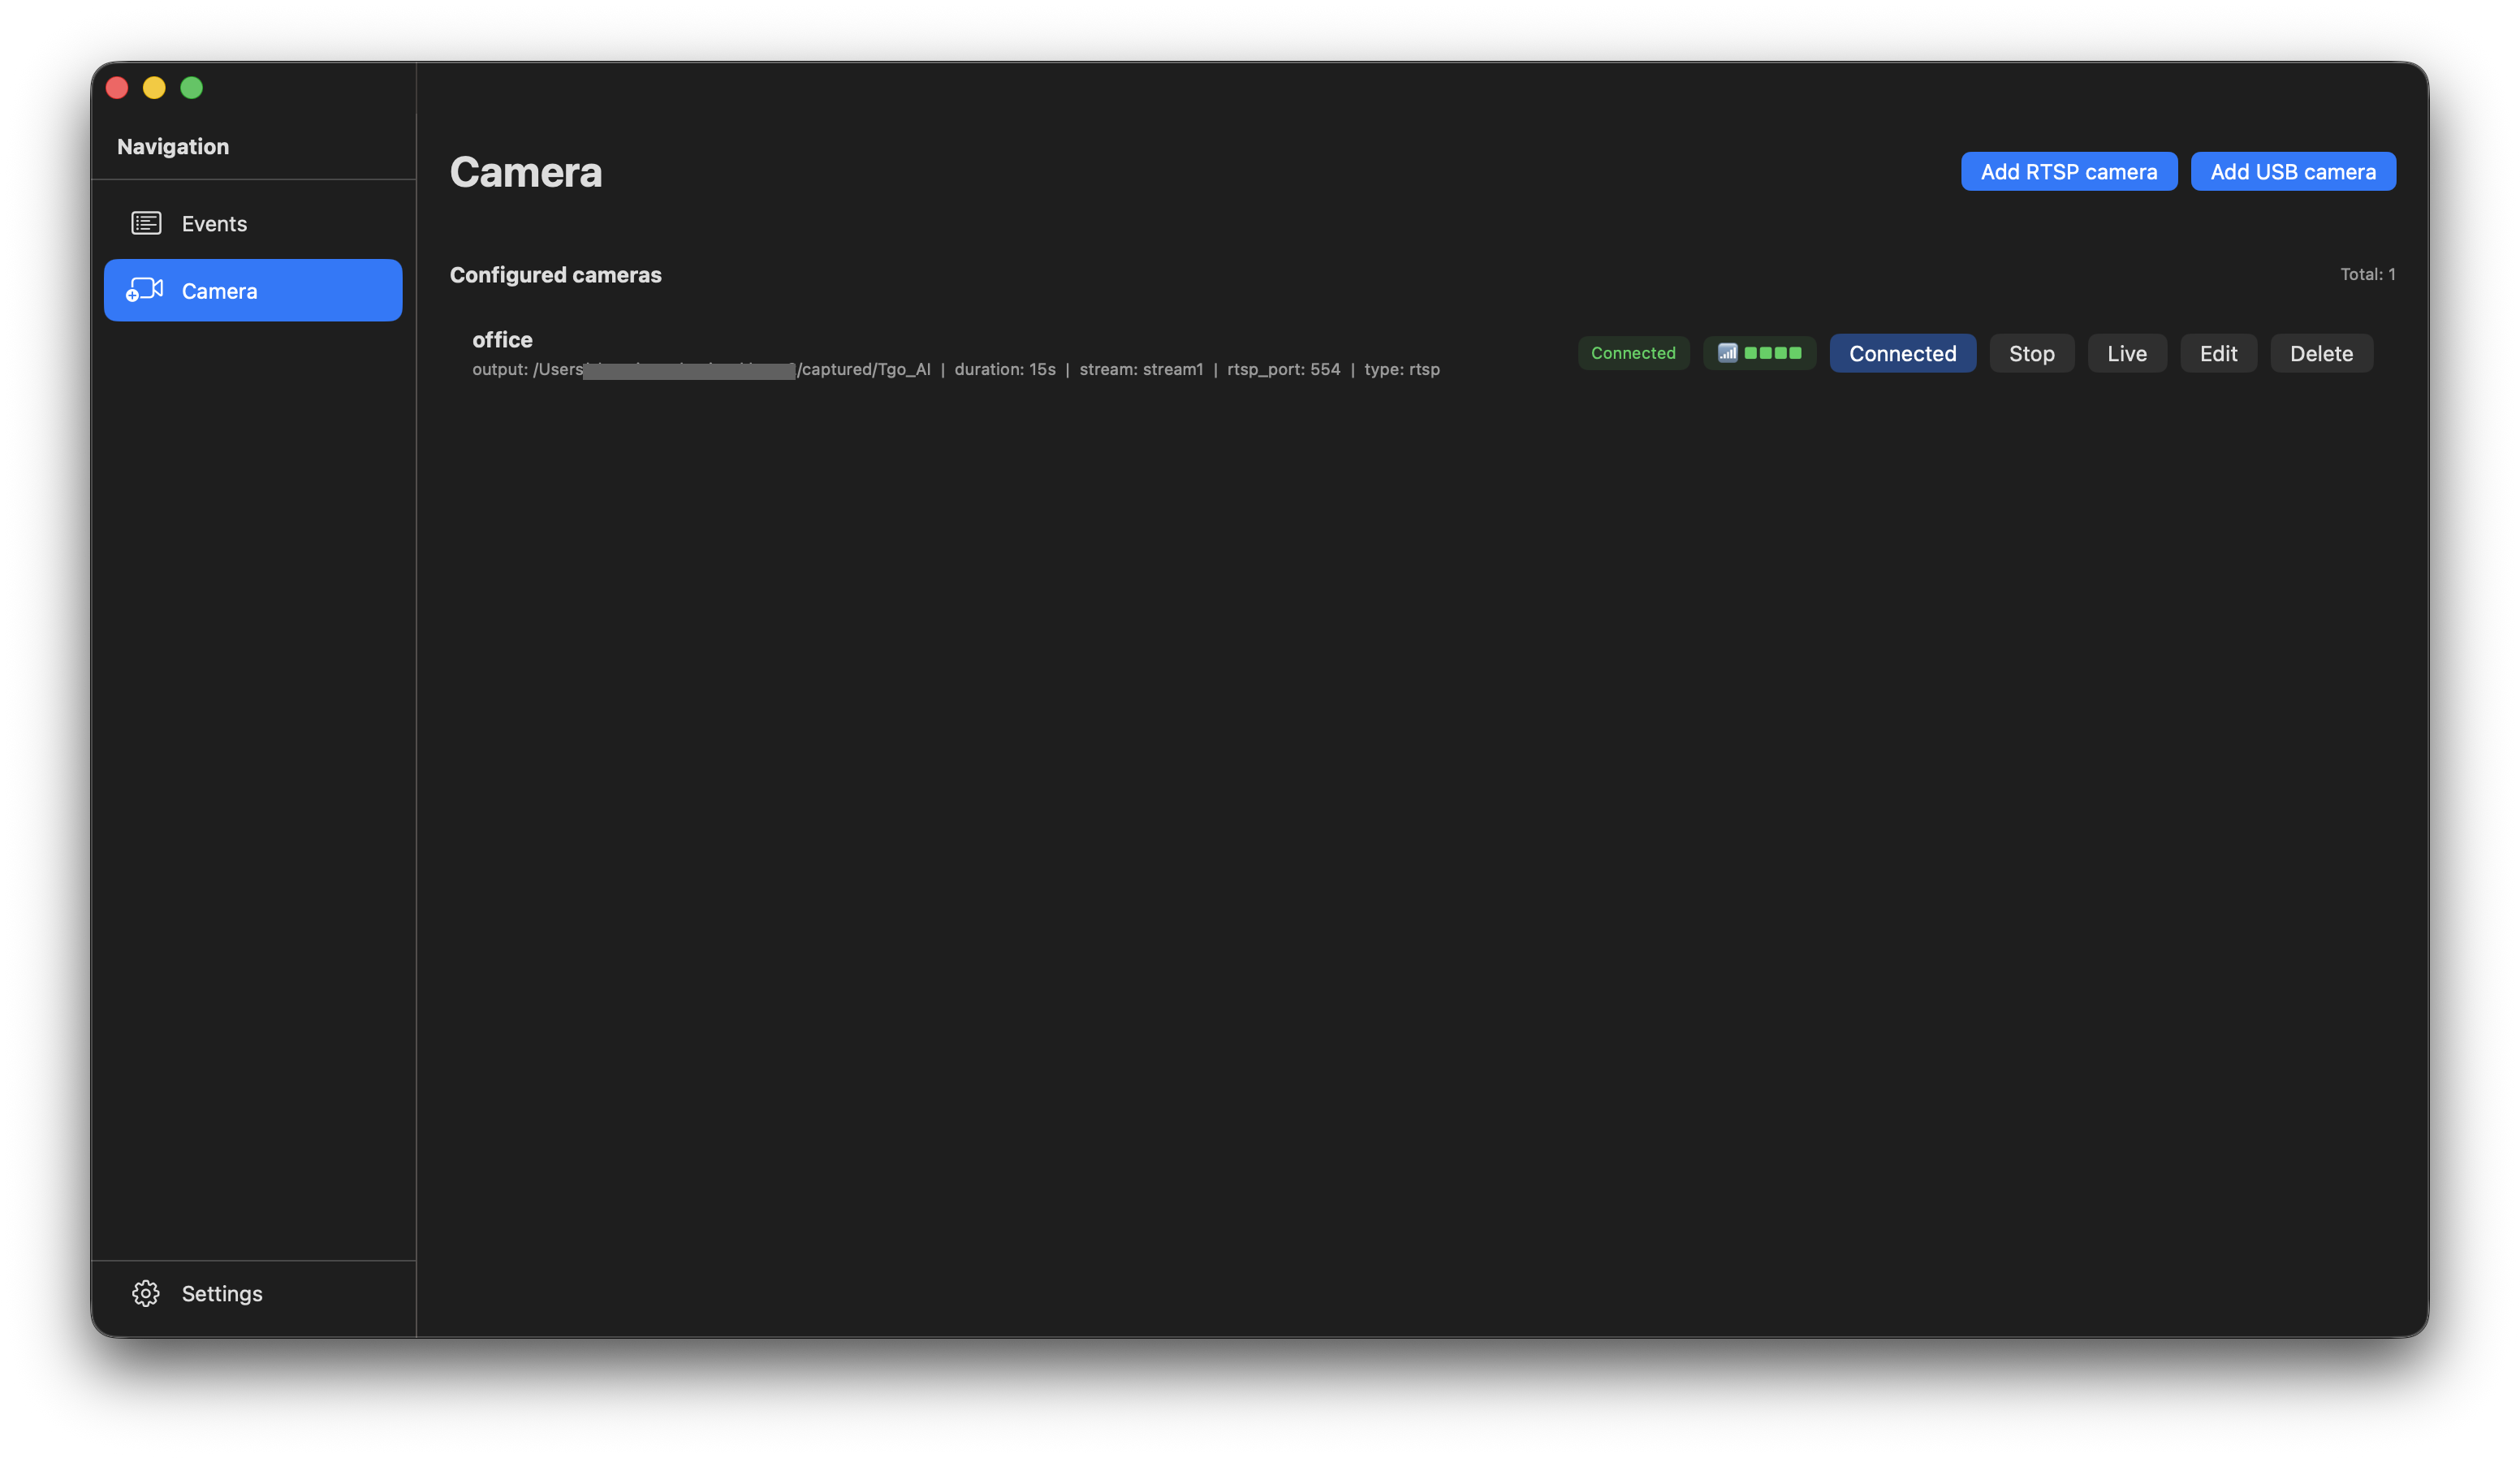This screenshot has height=1458, width=2520.
Task: Edit the office camera configuration
Action: 2218,353
